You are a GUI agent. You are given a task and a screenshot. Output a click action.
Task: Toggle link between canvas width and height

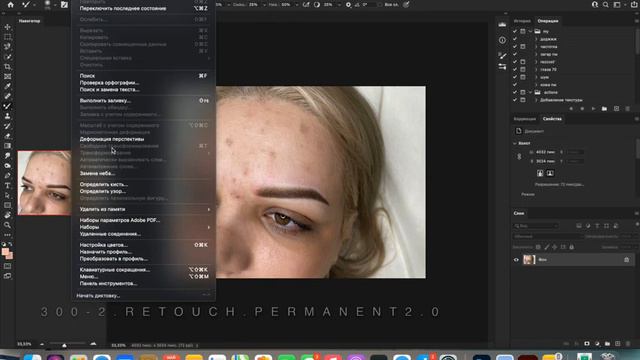pos(519,156)
